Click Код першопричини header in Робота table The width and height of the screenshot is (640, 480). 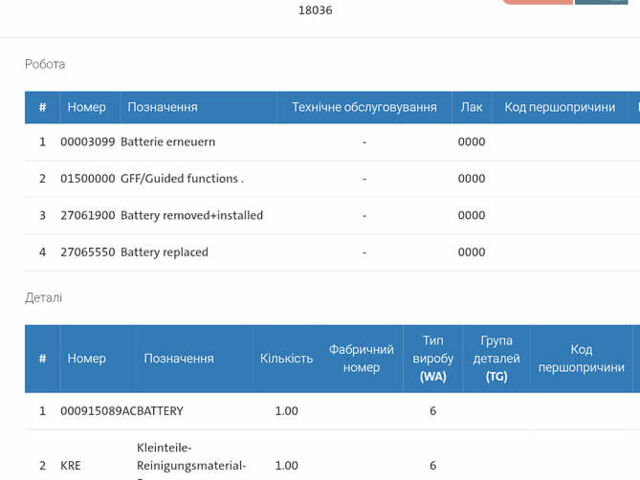pyautogui.click(x=559, y=107)
